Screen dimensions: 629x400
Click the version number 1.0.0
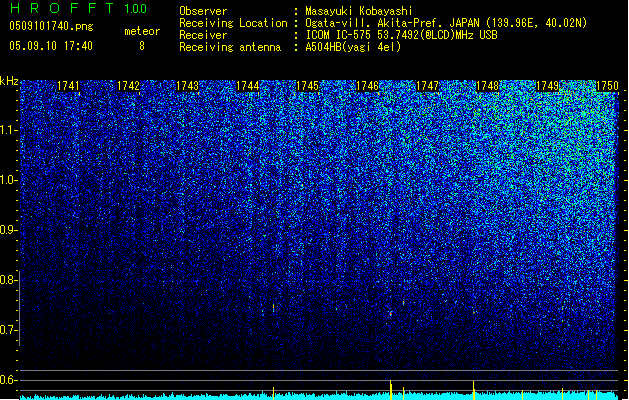(x=136, y=8)
